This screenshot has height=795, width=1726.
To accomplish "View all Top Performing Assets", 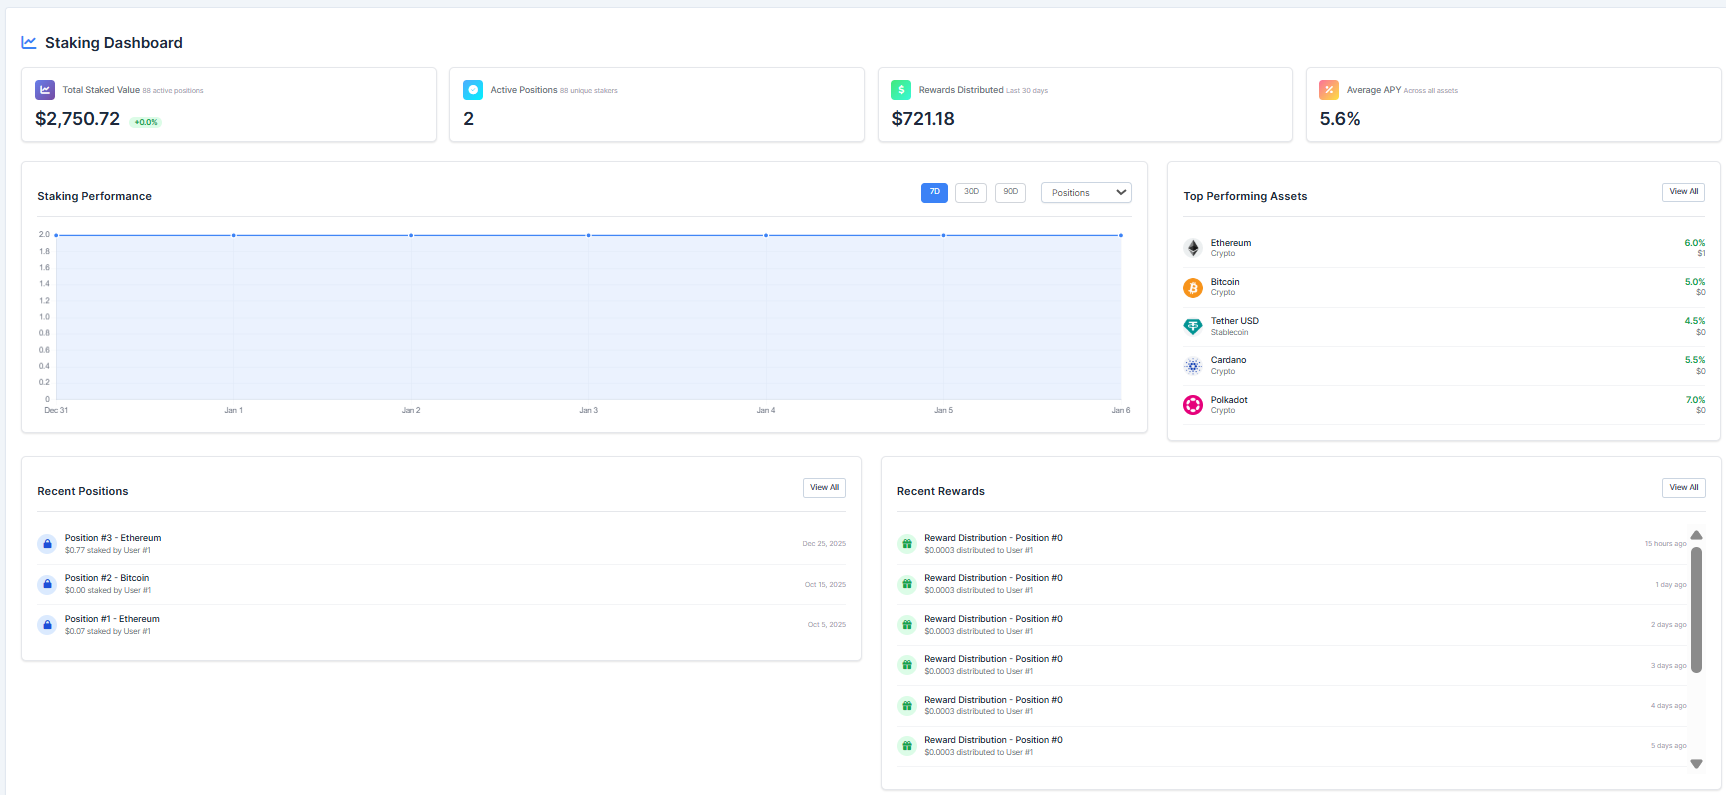I will (x=1683, y=192).
